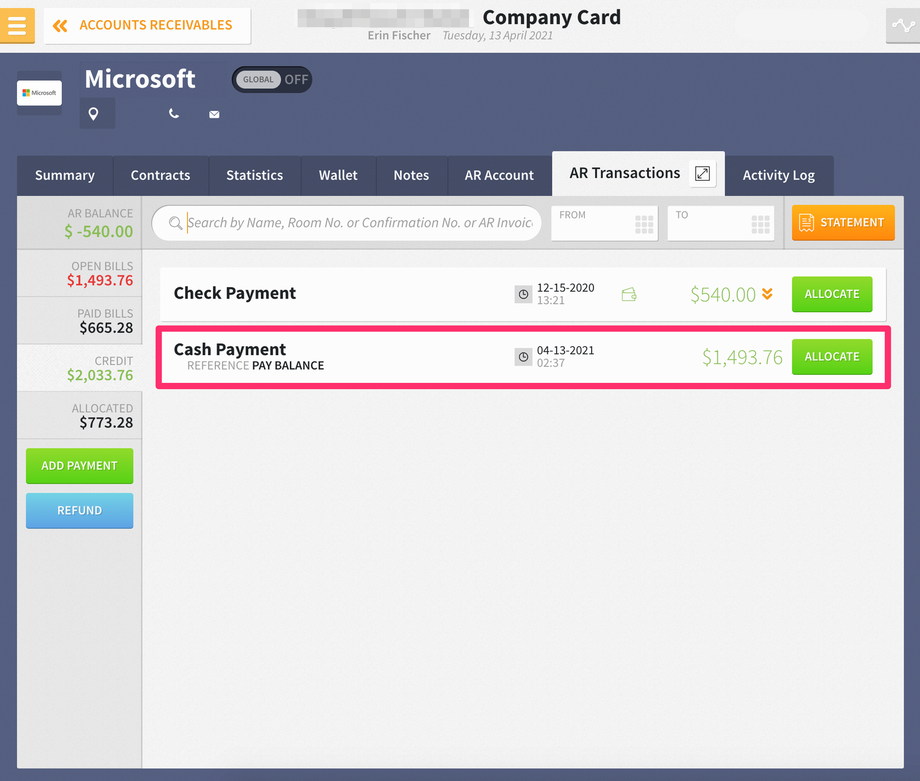
Task: Select the Credit filter
Action: pyautogui.click(x=79, y=368)
